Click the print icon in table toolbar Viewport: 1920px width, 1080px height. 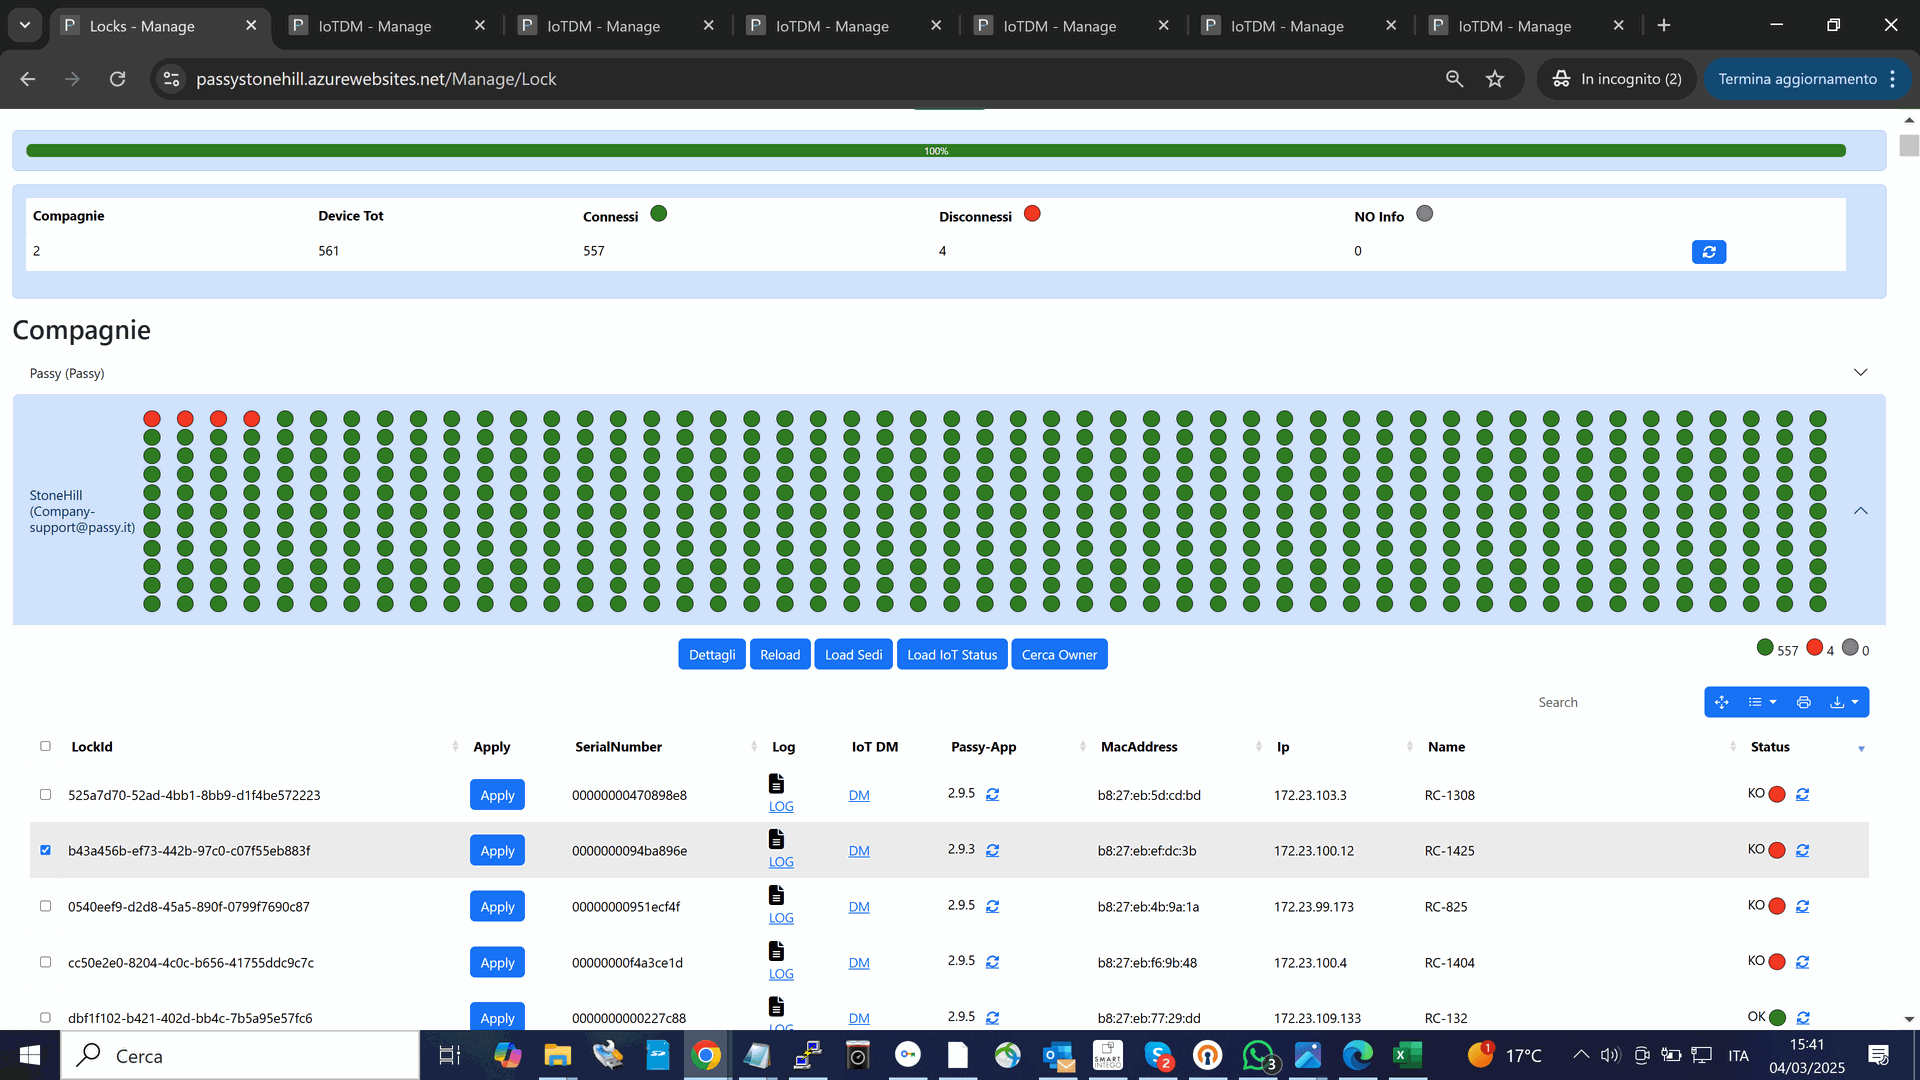(x=1803, y=702)
